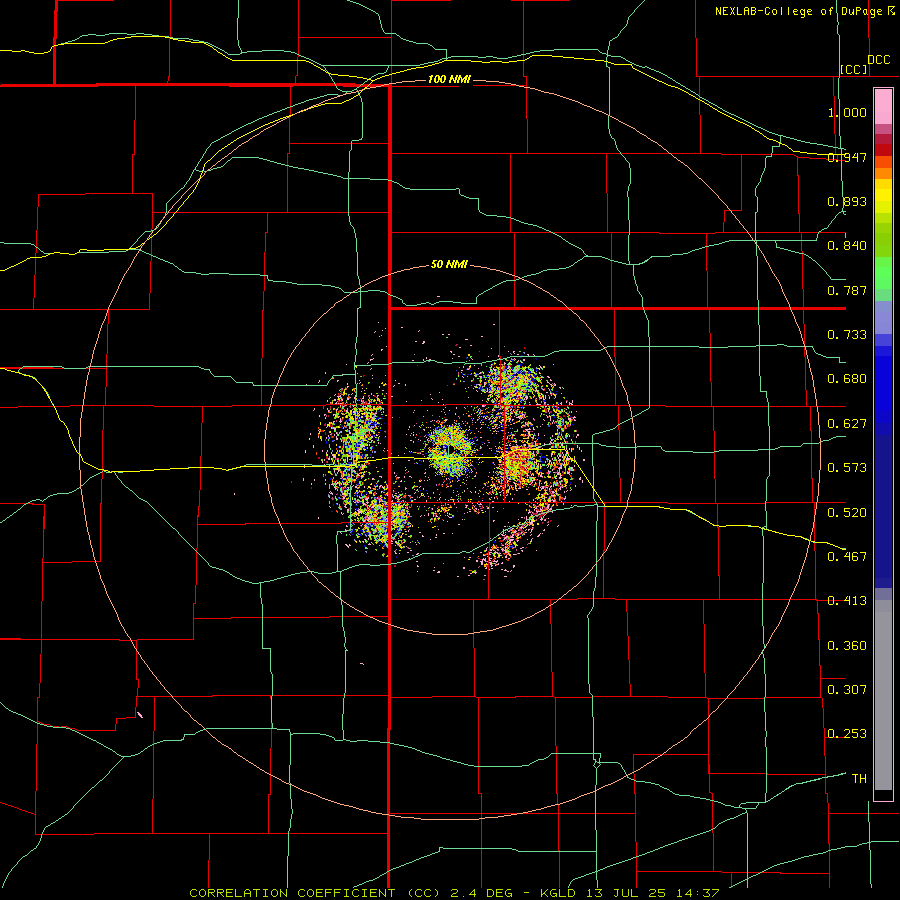
Task: Click the NEXLAB-College of DuPage label
Action: 800,11
